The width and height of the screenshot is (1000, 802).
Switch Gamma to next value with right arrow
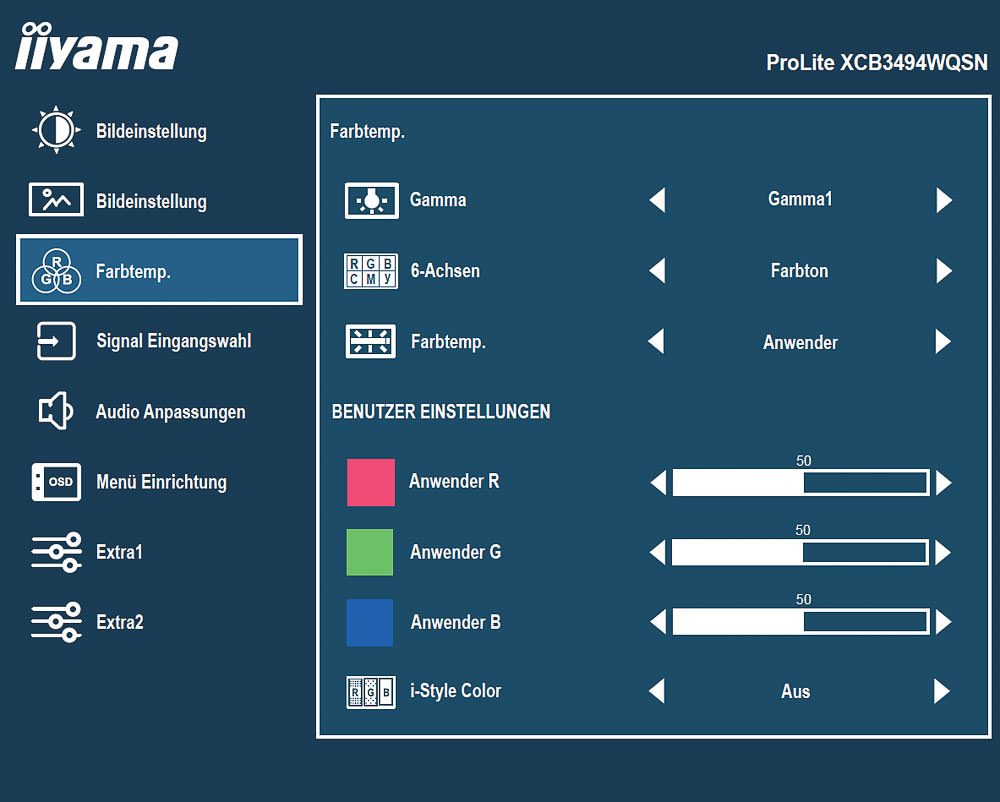coord(944,200)
